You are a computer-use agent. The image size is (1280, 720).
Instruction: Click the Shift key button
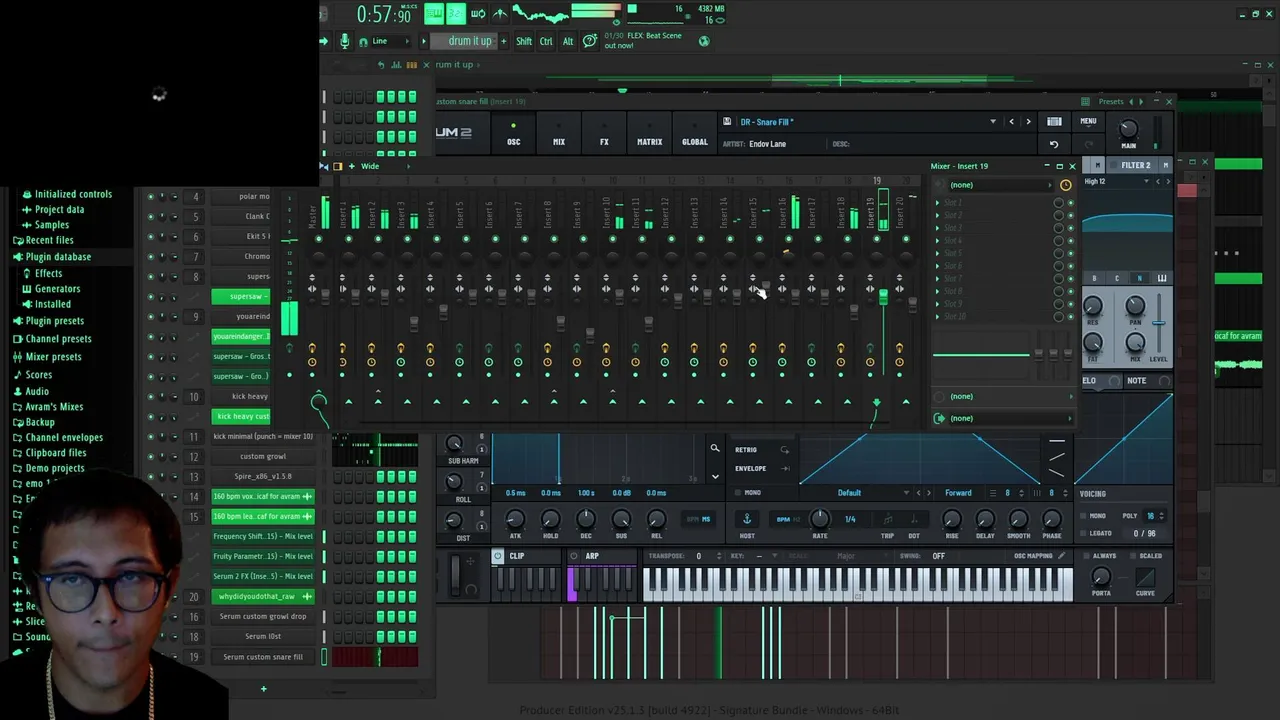(524, 41)
